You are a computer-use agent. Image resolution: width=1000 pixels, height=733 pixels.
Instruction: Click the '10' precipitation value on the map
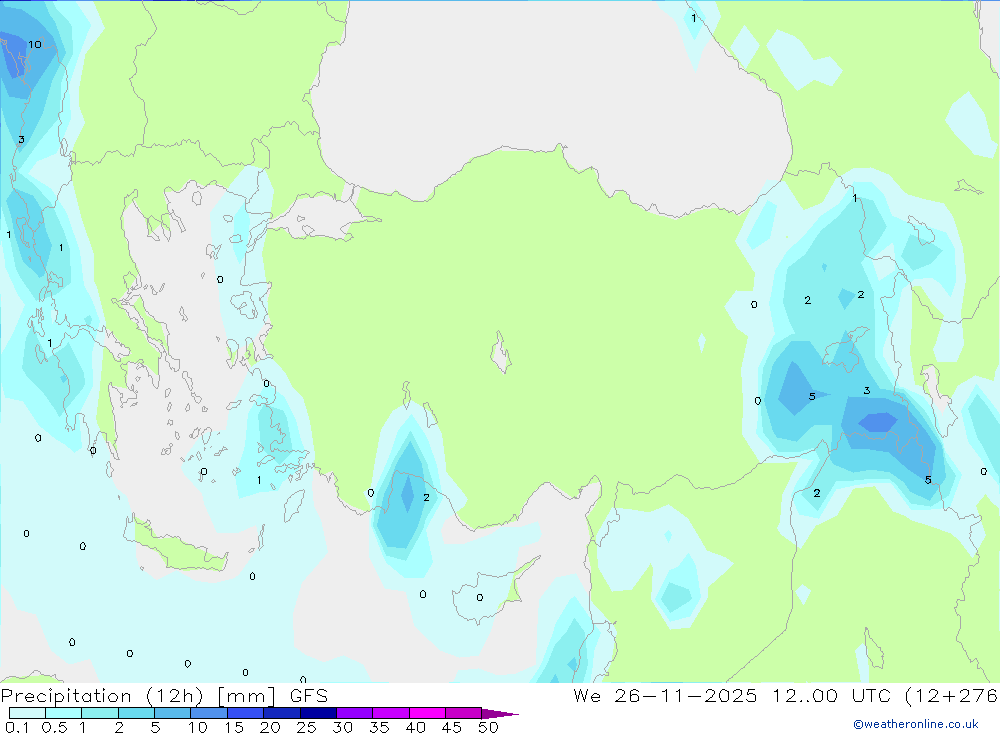[x=34, y=44]
